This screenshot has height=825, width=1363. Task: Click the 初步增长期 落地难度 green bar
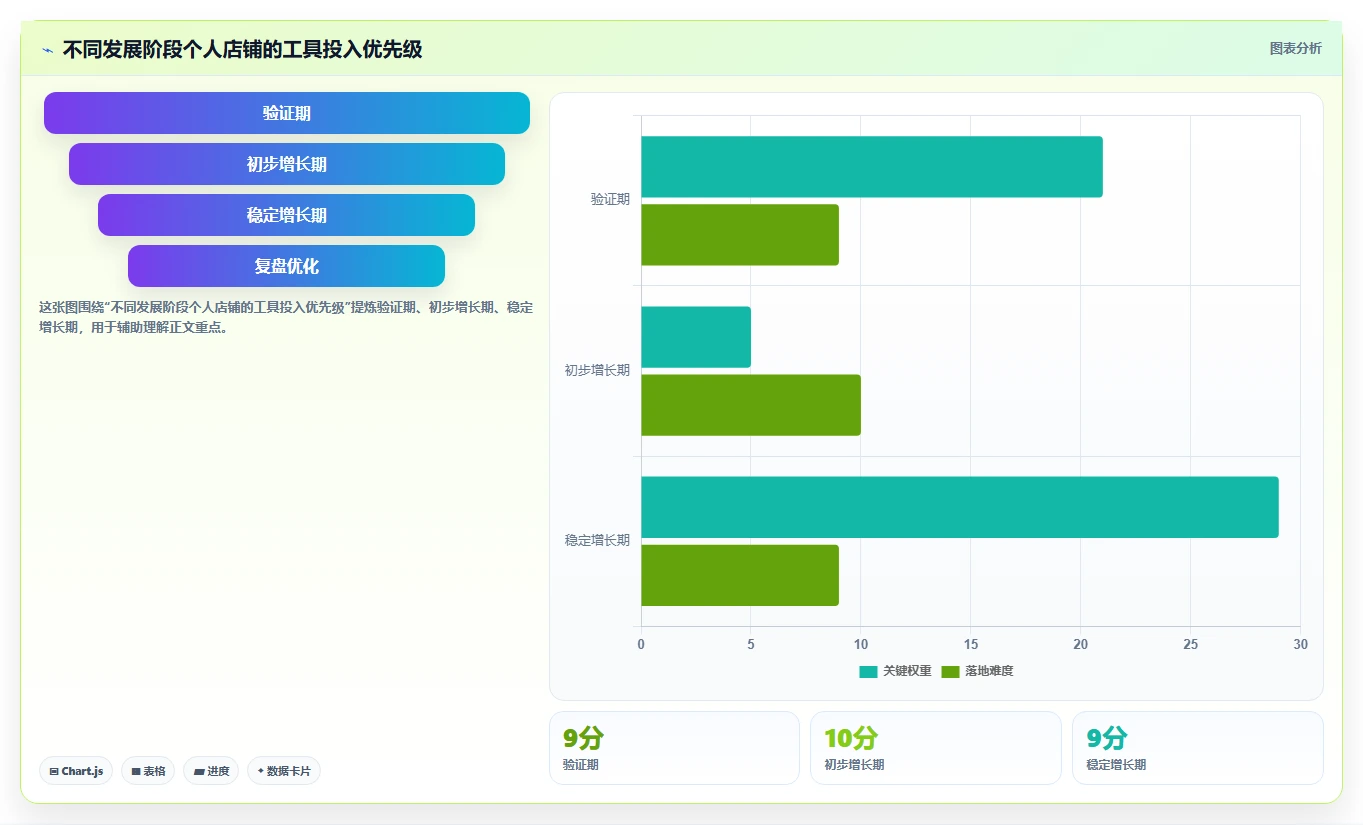(x=751, y=405)
